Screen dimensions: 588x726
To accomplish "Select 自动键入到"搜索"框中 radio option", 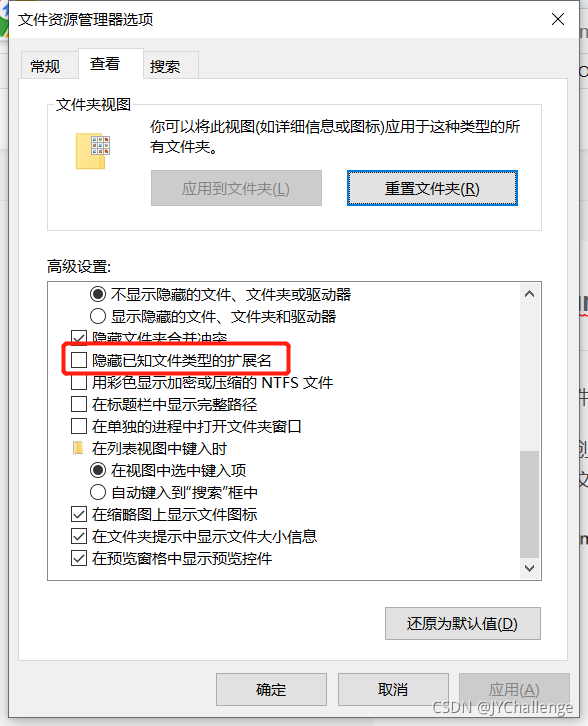I will [98, 492].
